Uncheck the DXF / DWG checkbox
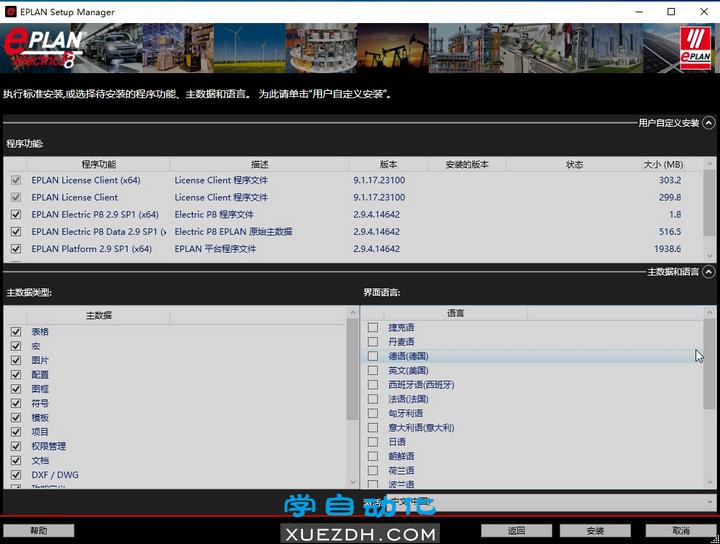This screenshot has height=544, width=720. click(x=16, y=475)
